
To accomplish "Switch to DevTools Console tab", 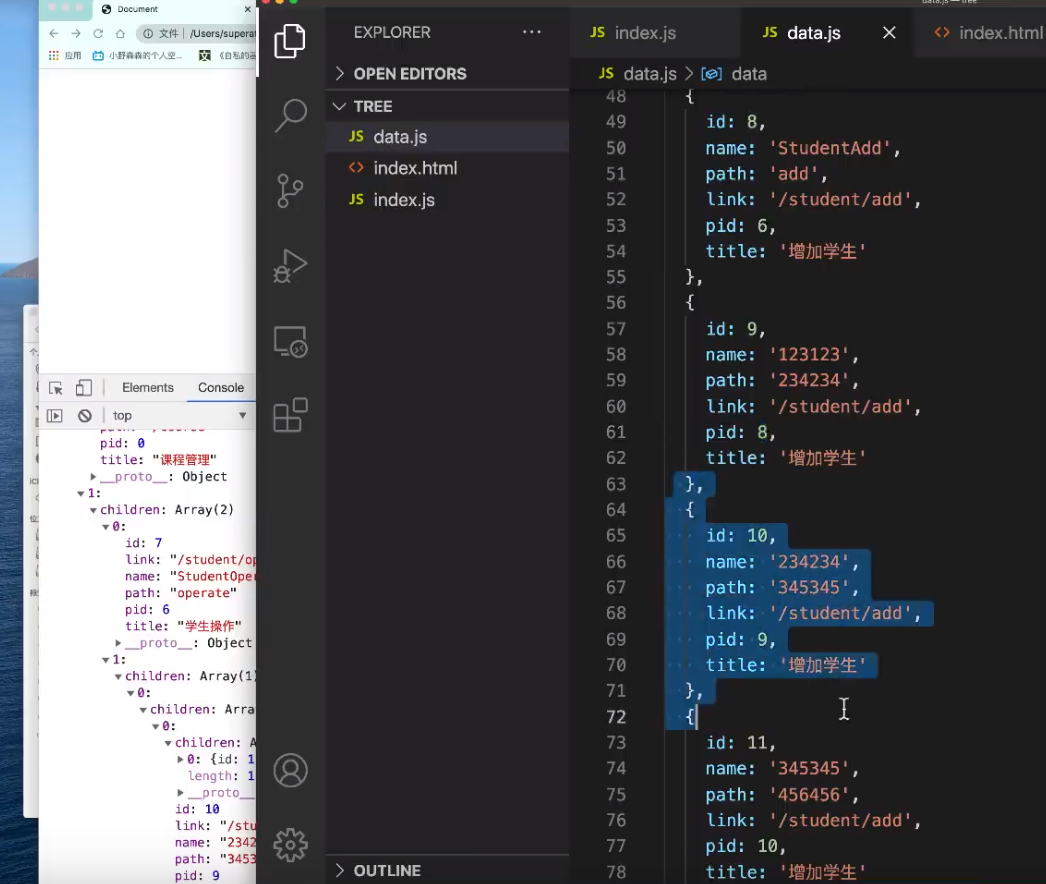I will click(221, 388).
